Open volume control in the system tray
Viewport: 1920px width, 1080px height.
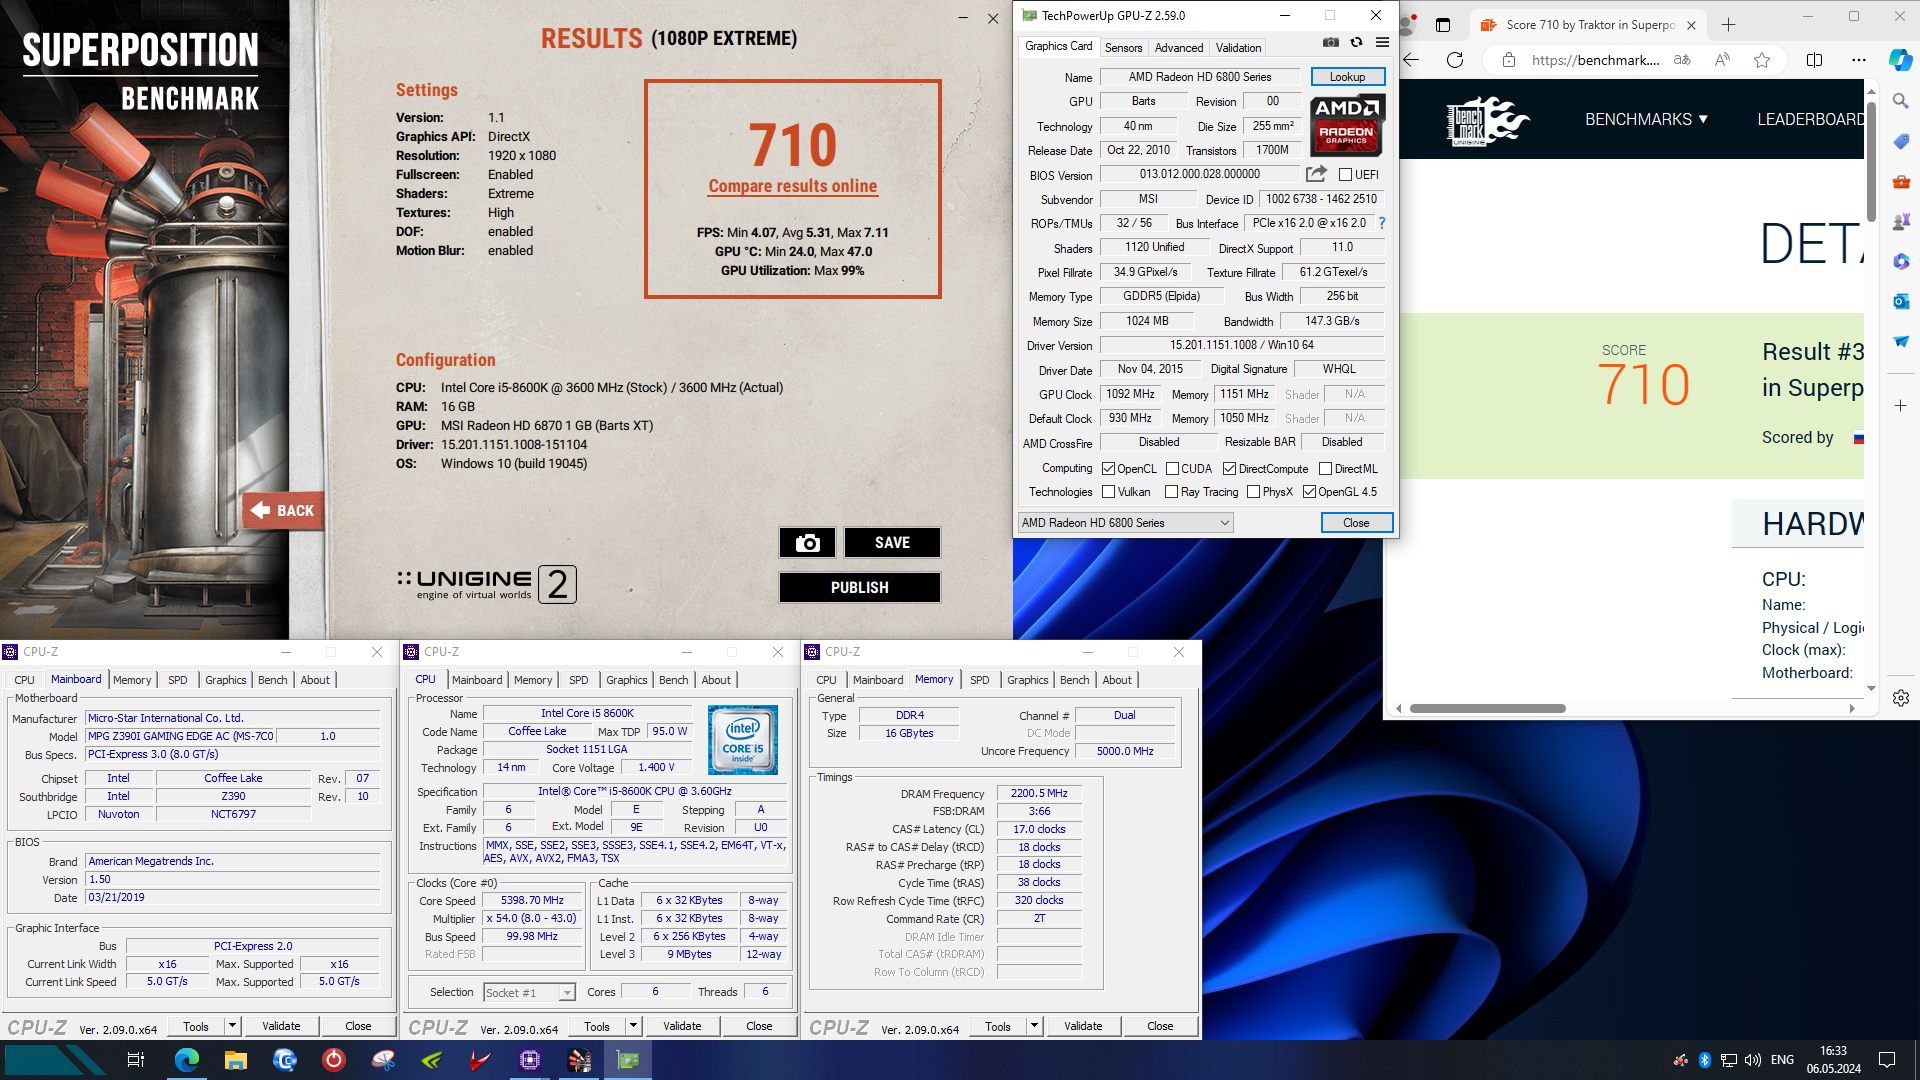coord(1752,1060)
